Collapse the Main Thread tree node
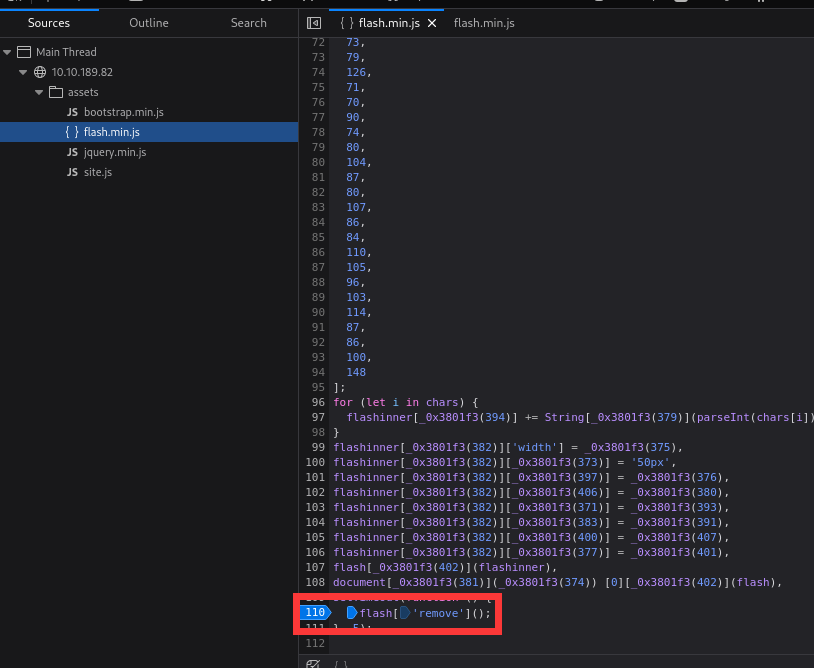Viewport: 814px width, 668px height. coord(7,52)
